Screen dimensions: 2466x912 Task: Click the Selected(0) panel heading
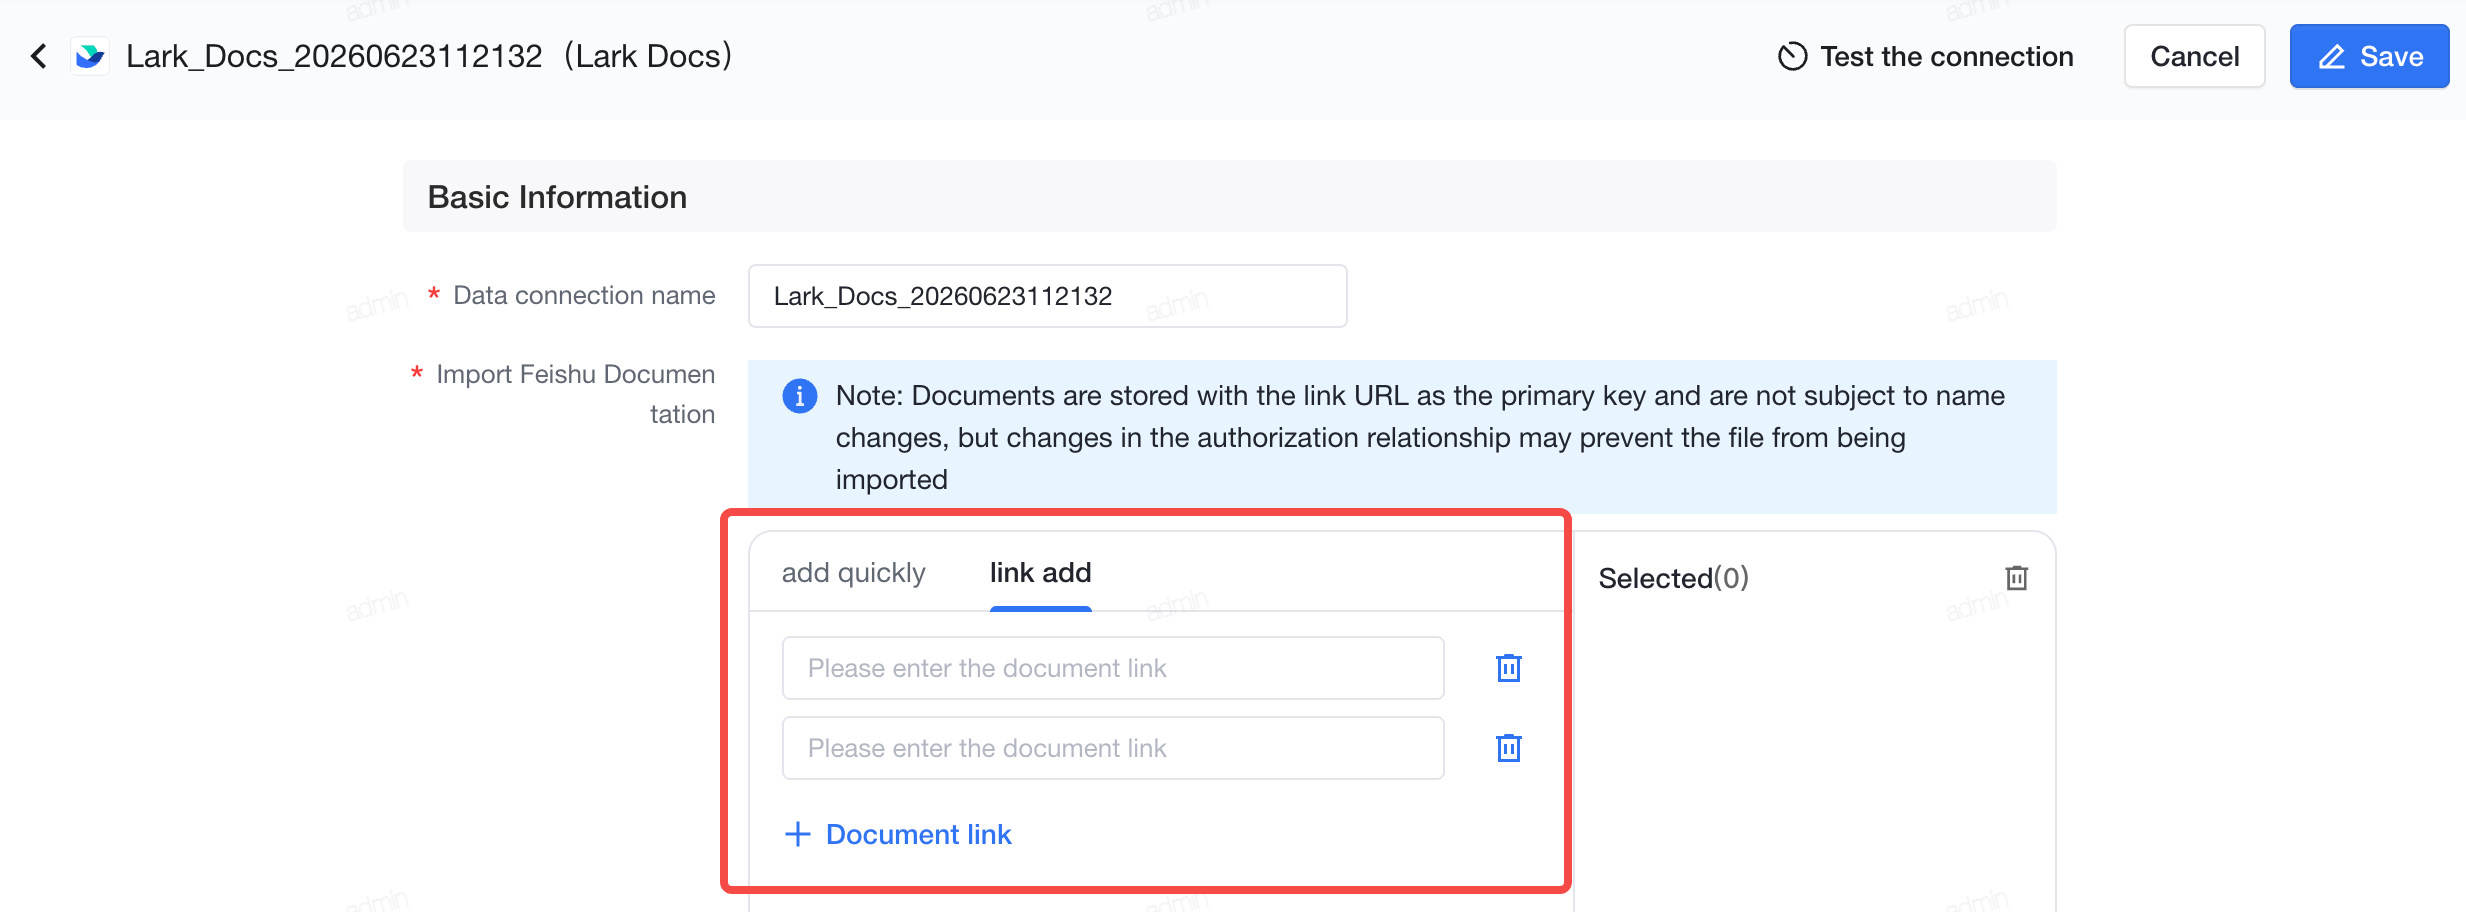[1673, 578]
